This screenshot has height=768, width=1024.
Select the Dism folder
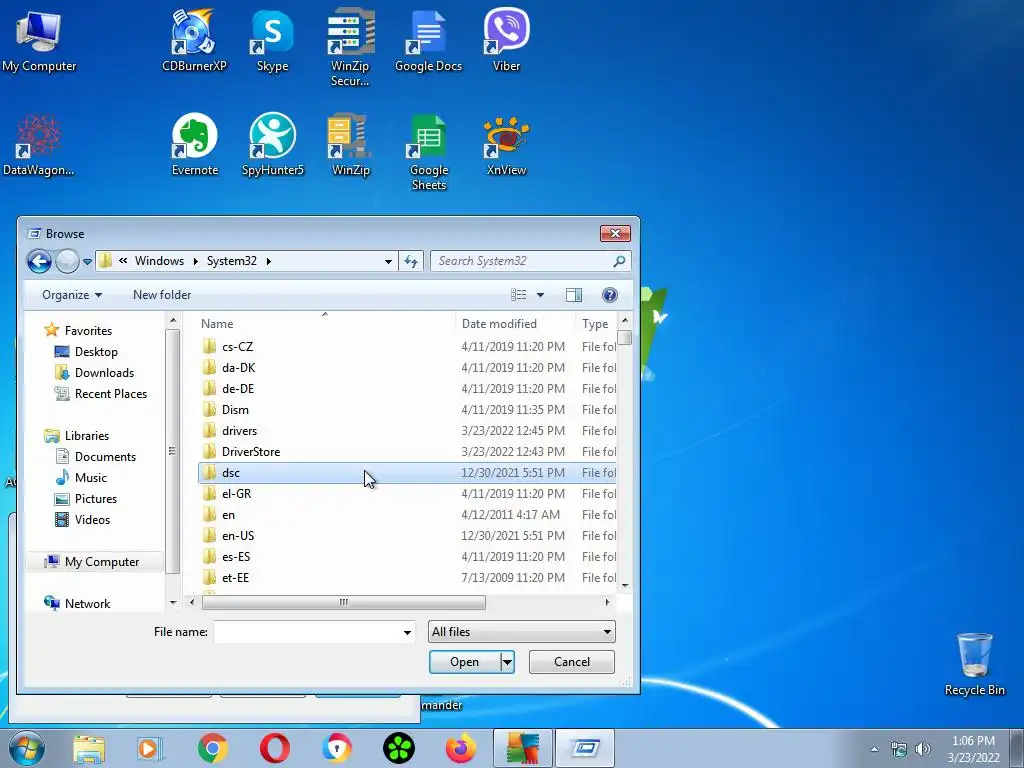(x=407, y=410)
